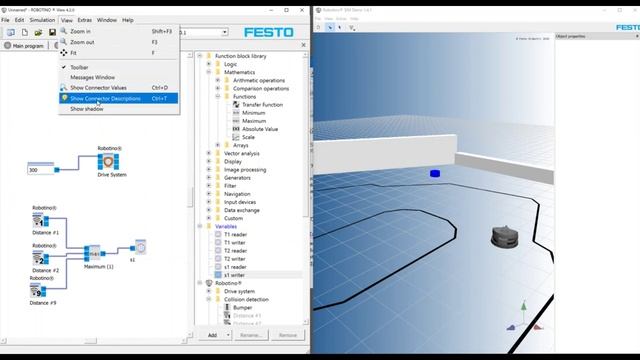Click the Fit arrows icon
This screenshot has width=640, height=360.
tap(64, 53)
